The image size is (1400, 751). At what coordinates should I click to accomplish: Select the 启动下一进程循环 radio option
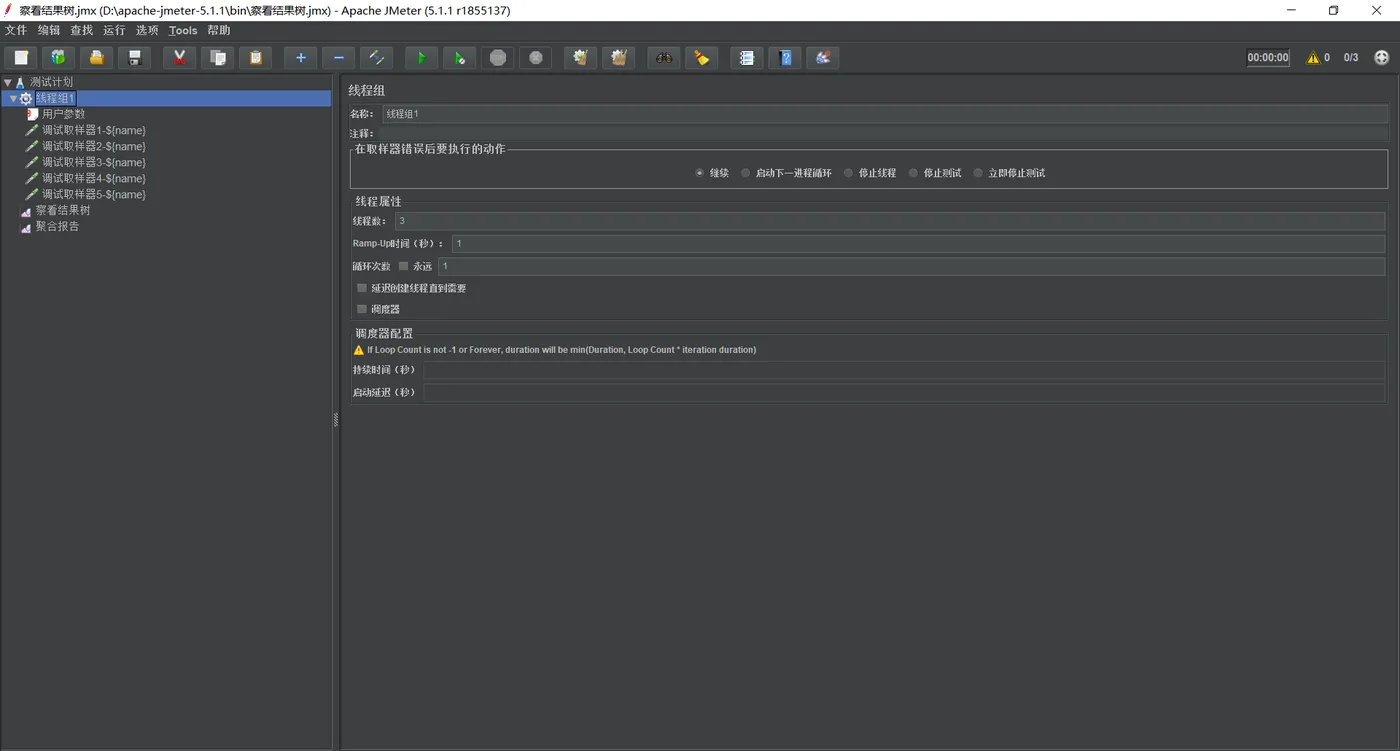(x=745, y=173)
